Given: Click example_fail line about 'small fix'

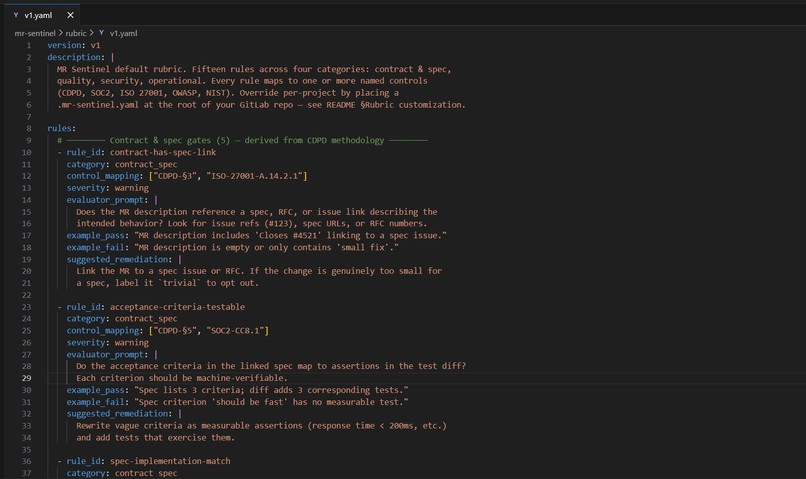Looking at the screenshot, I should [x=232, y=247].
